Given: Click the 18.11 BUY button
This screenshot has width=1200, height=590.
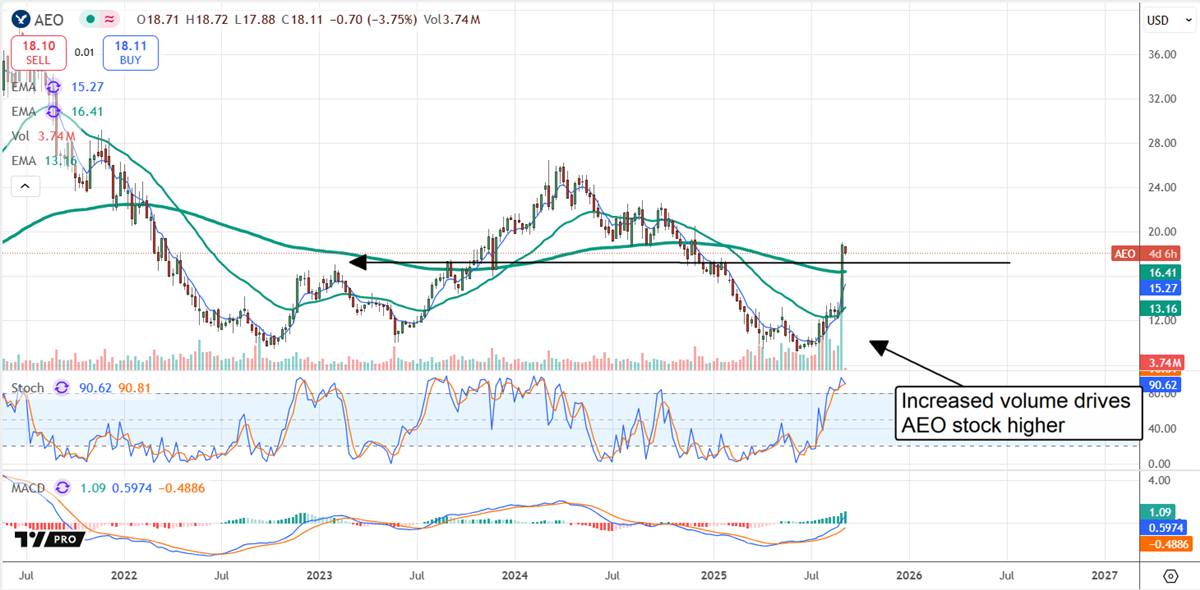Looking at the screenshot, I should [131, 52].
